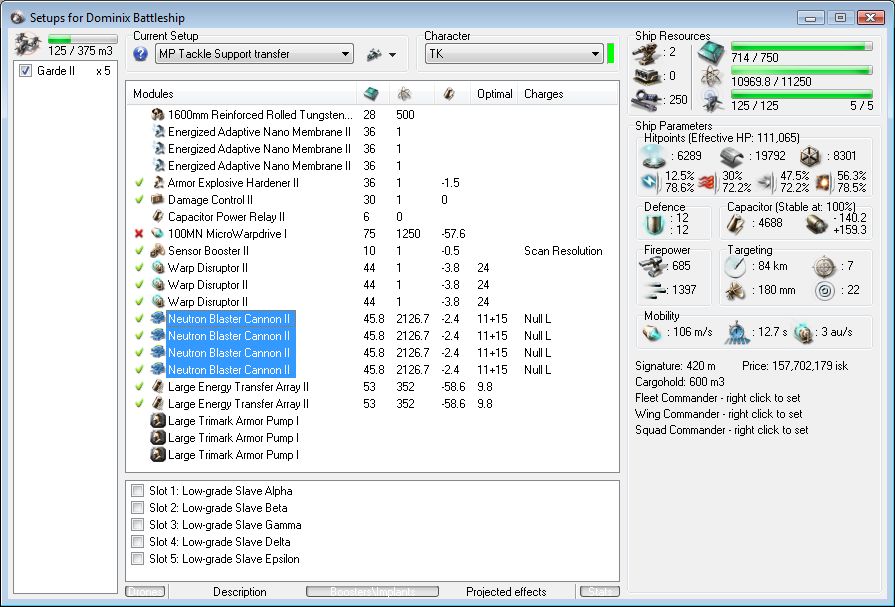Click the turret hardpoints icon
The width and height of the screenshot is (895, 607).
(x=646, y=53)
